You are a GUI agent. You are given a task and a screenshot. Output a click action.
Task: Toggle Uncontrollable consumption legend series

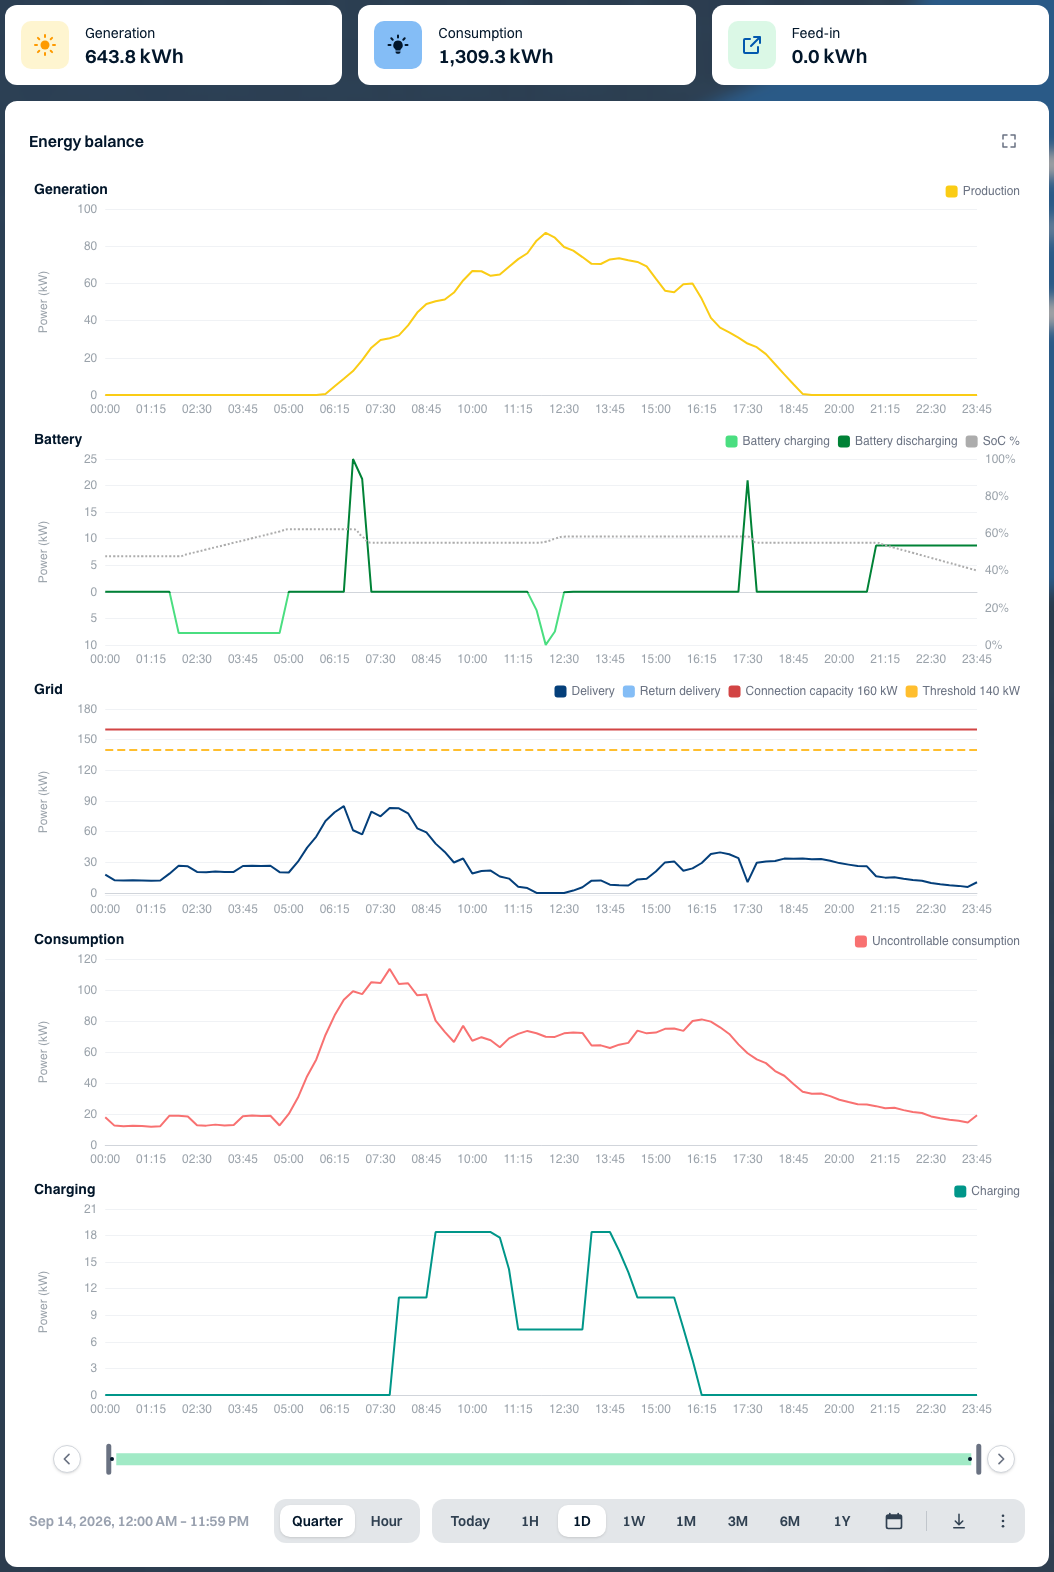(938, 941)
